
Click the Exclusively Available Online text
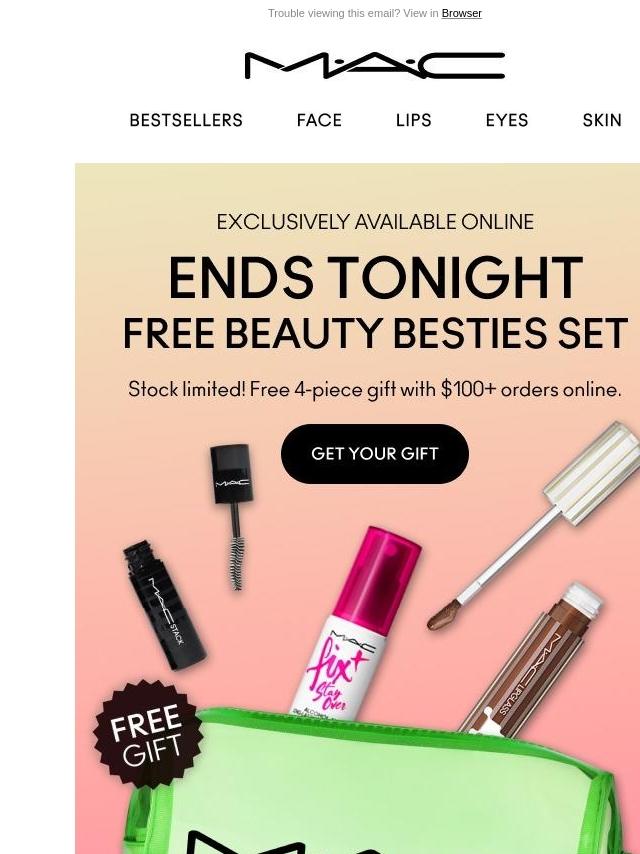[x=375, y=222]
